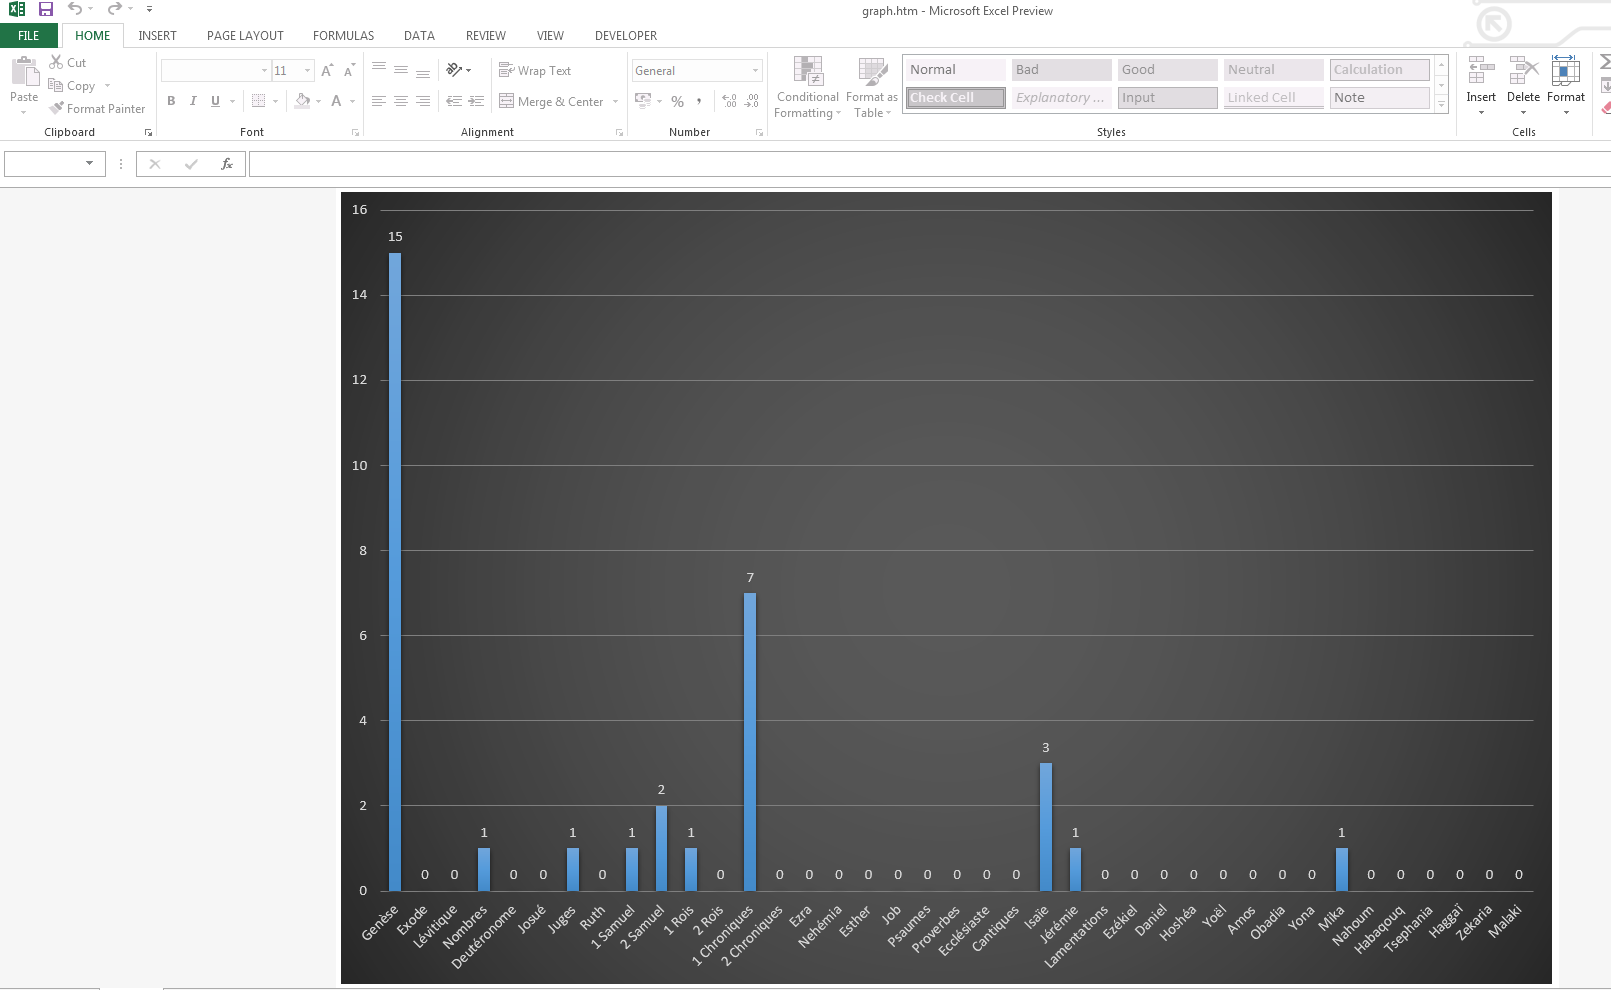Image resolution: width=1611 pixels, height=990 pixels.
Task: Click the Cut scissors icon
Action: [56, 62]
